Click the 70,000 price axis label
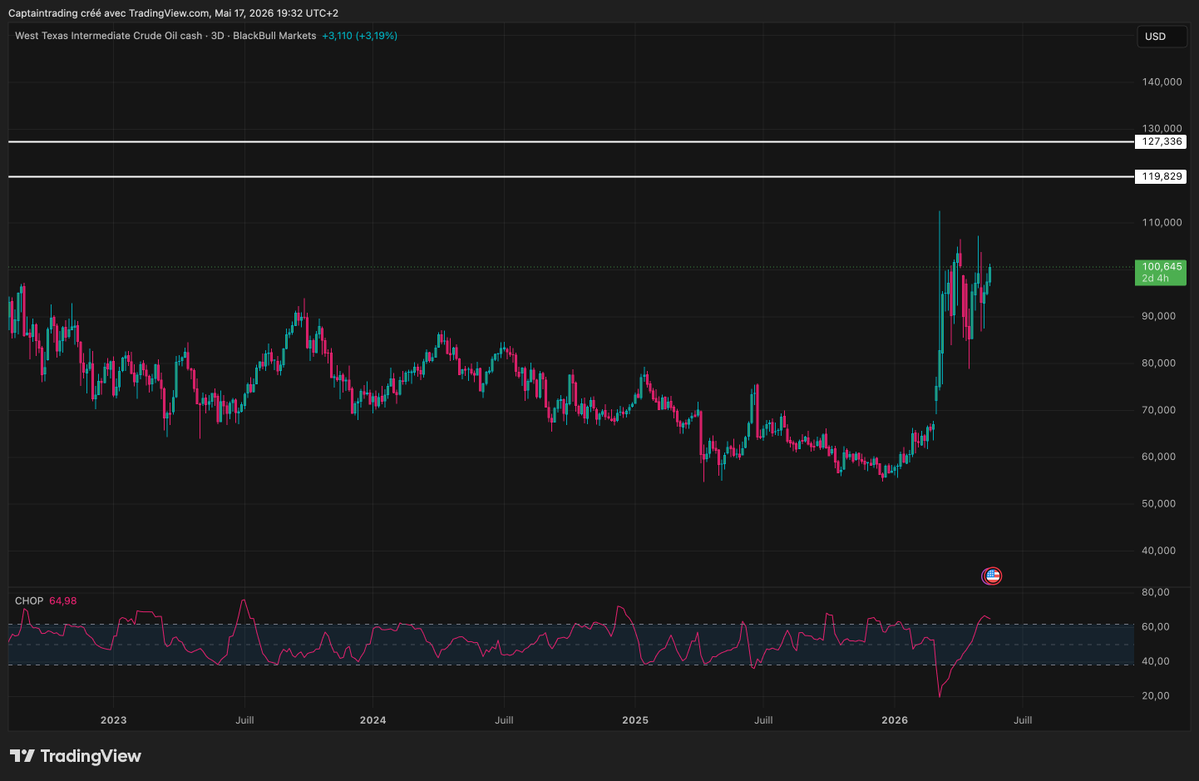Image resolution: width=1199 pixels, height=781 pixels. point(1158,410)
